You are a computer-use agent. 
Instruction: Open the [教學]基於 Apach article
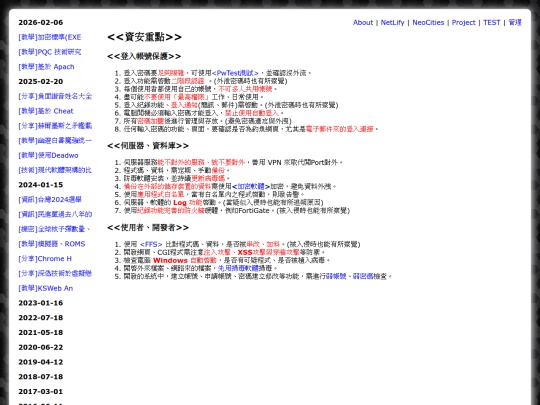pyautogui.click(x=46, y=67)
